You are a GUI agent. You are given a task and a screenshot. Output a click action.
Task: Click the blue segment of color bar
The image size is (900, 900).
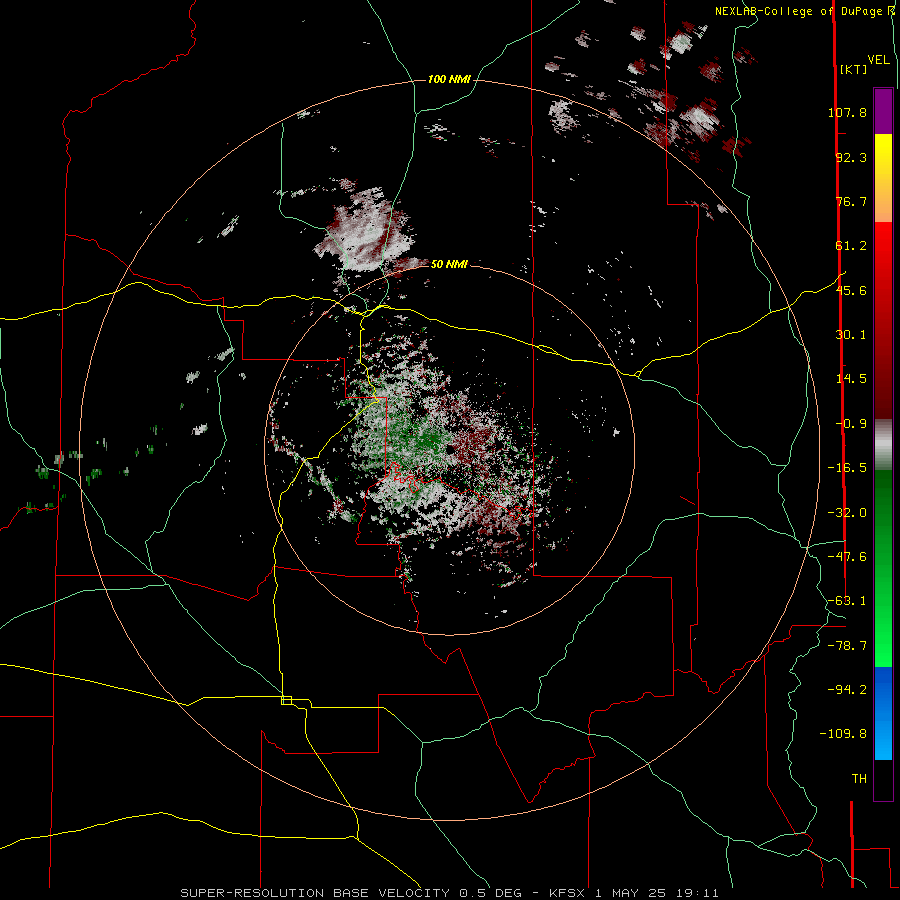point(883,713)
